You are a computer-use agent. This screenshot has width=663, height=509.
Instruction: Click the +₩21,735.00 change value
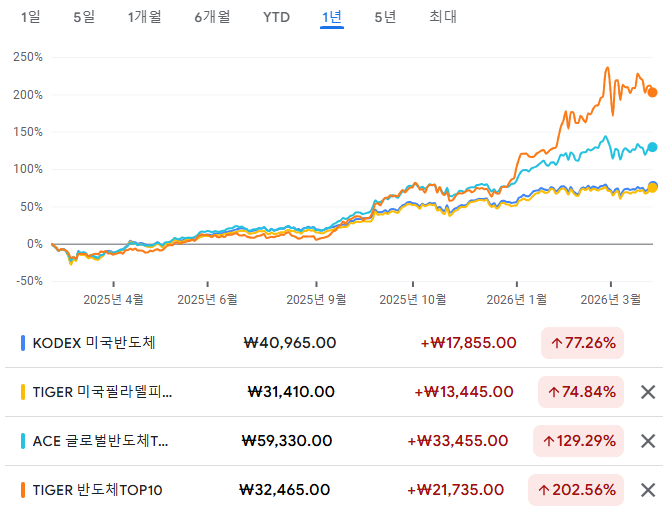click(x=455, y=490)
